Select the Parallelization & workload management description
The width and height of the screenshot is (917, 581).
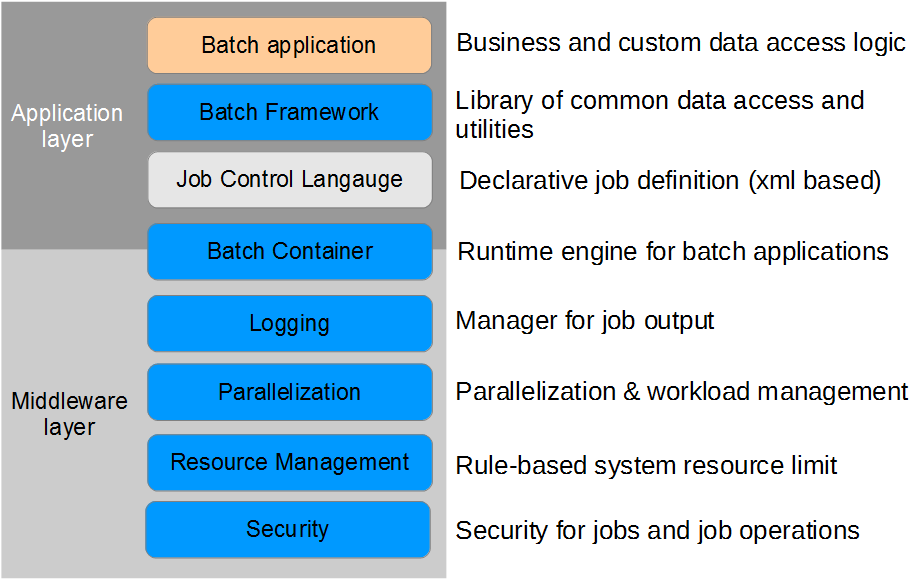point(682,391)
